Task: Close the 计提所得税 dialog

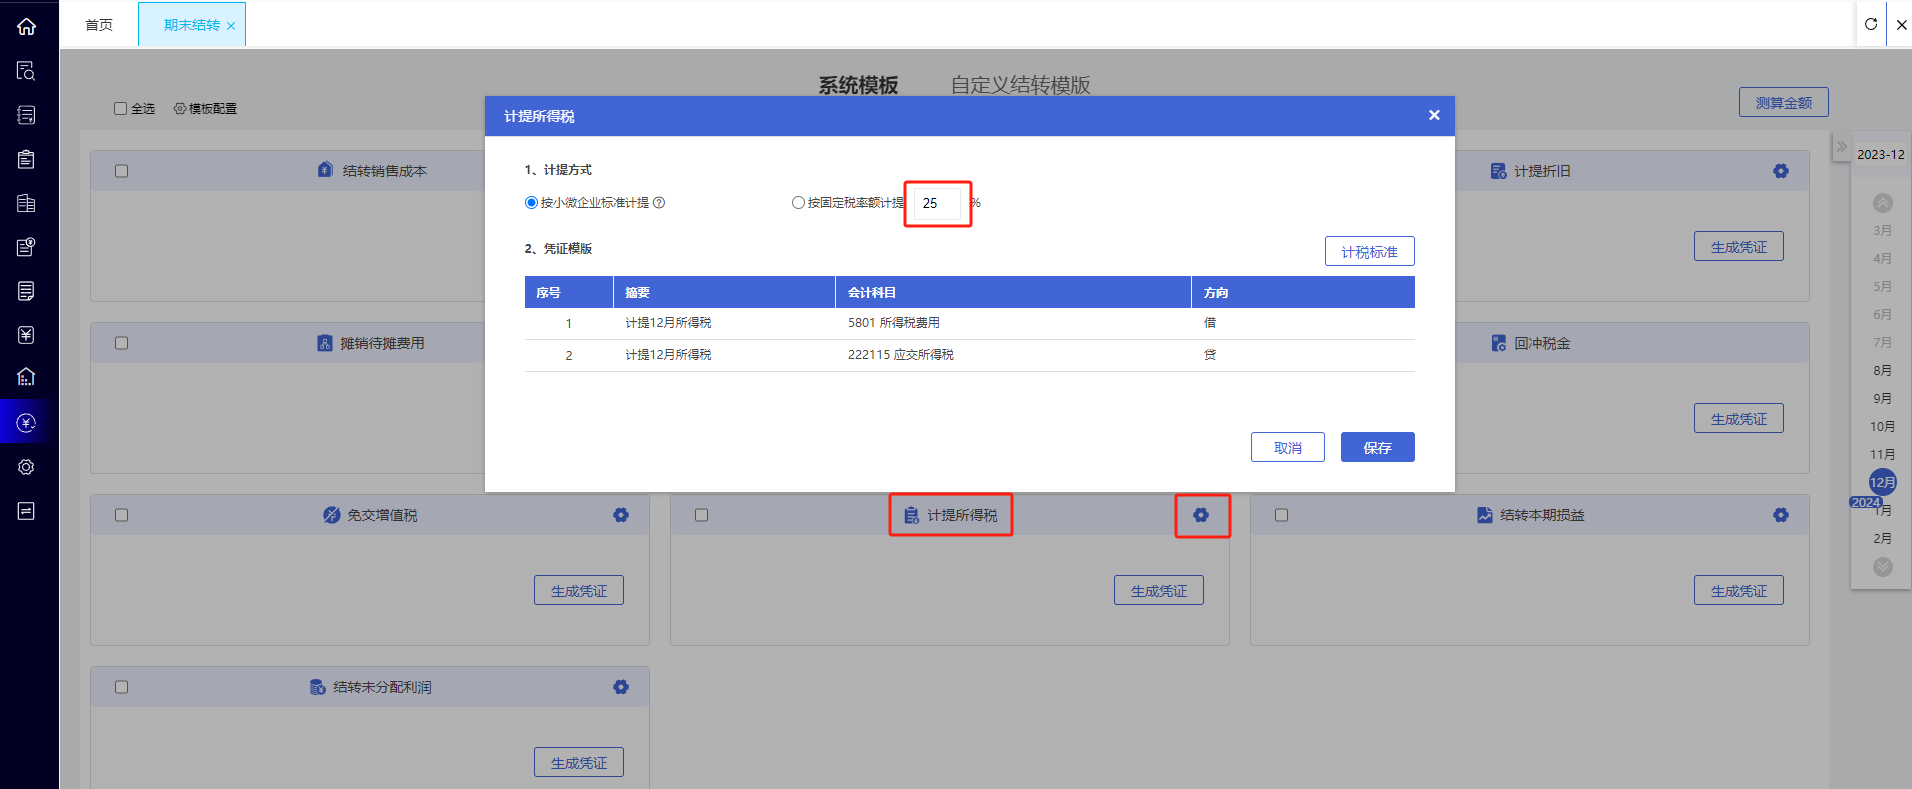Action: point(1434,115)
